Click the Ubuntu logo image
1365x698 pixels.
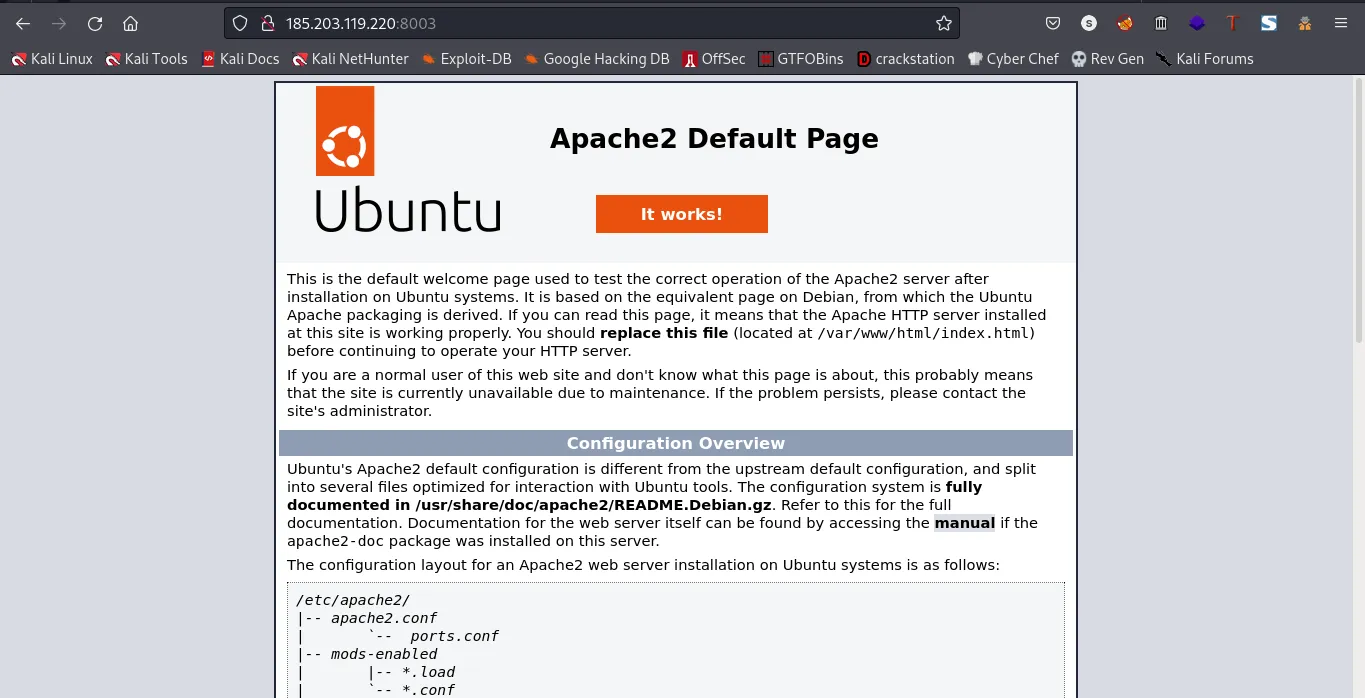tap(408, 160)
